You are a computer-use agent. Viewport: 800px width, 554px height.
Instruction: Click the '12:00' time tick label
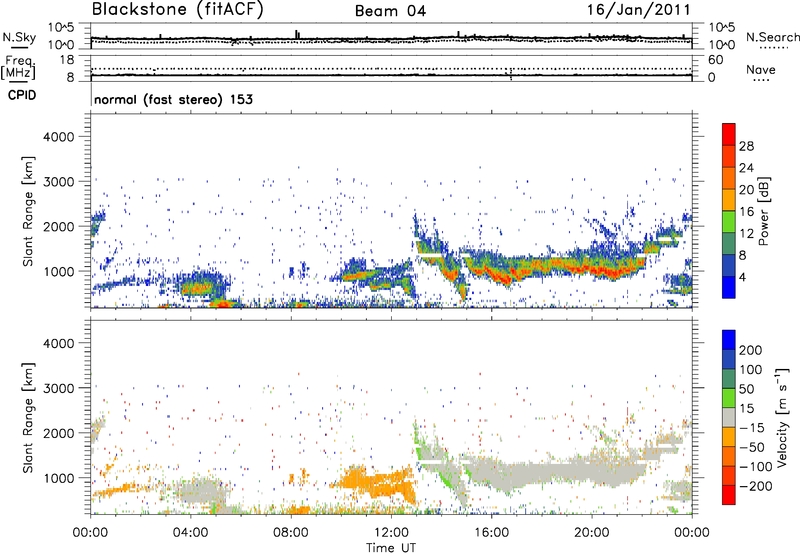pos(391,533)
